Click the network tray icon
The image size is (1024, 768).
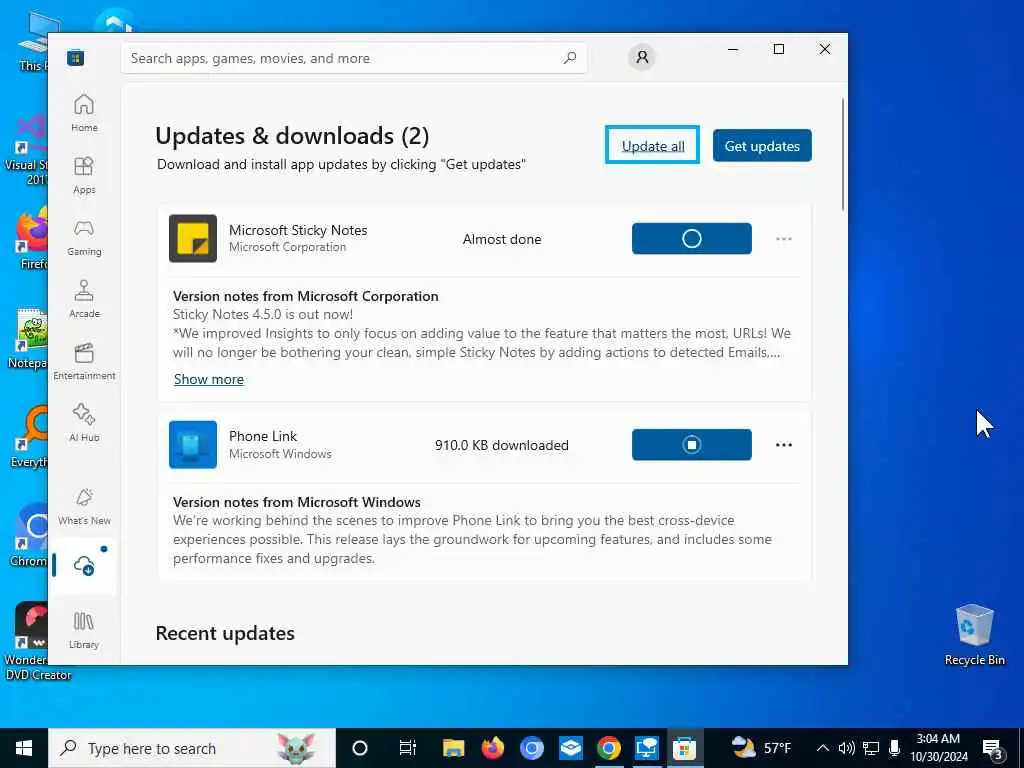pyautogui.click(x=871, y=748)
